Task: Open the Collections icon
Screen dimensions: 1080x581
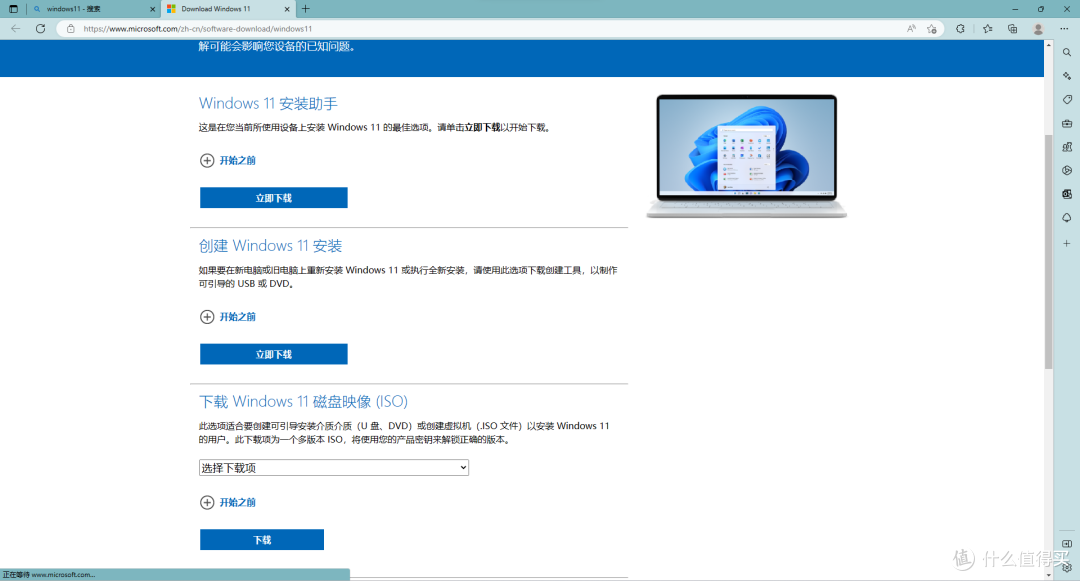Action: (x=1012, y=29)
